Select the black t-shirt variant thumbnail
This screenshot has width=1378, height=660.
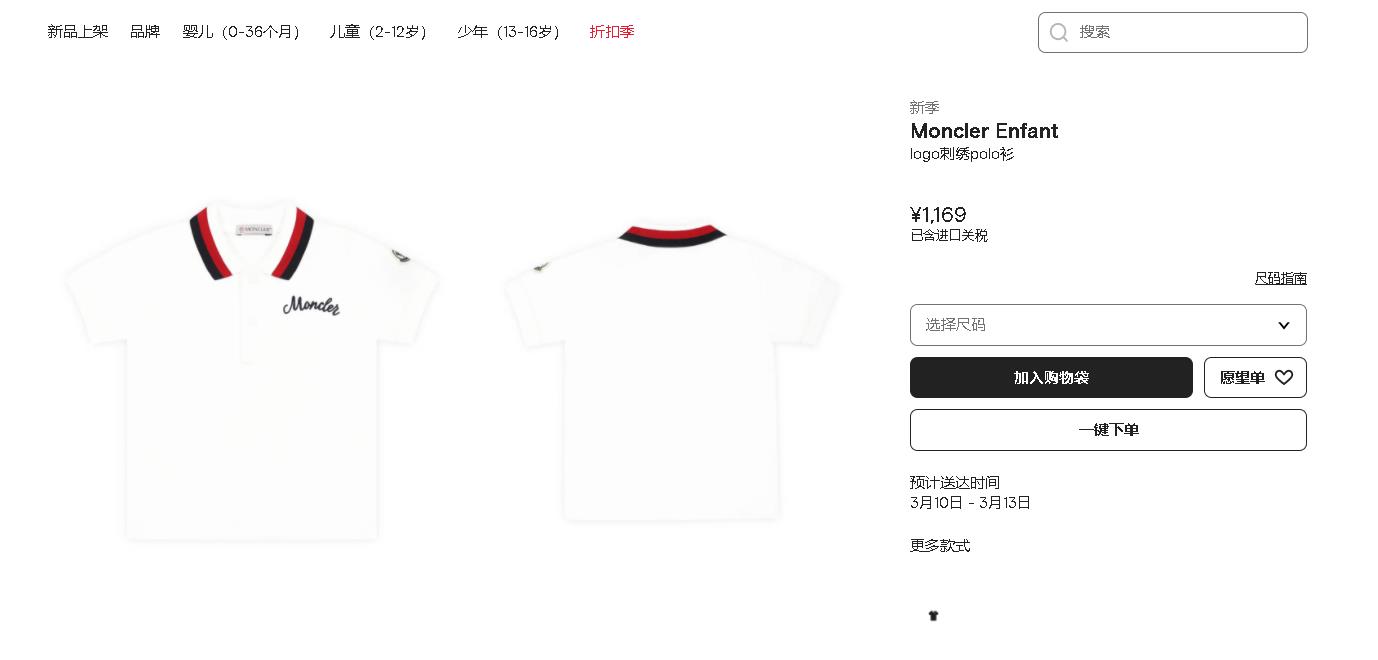[x=933, y=616]
